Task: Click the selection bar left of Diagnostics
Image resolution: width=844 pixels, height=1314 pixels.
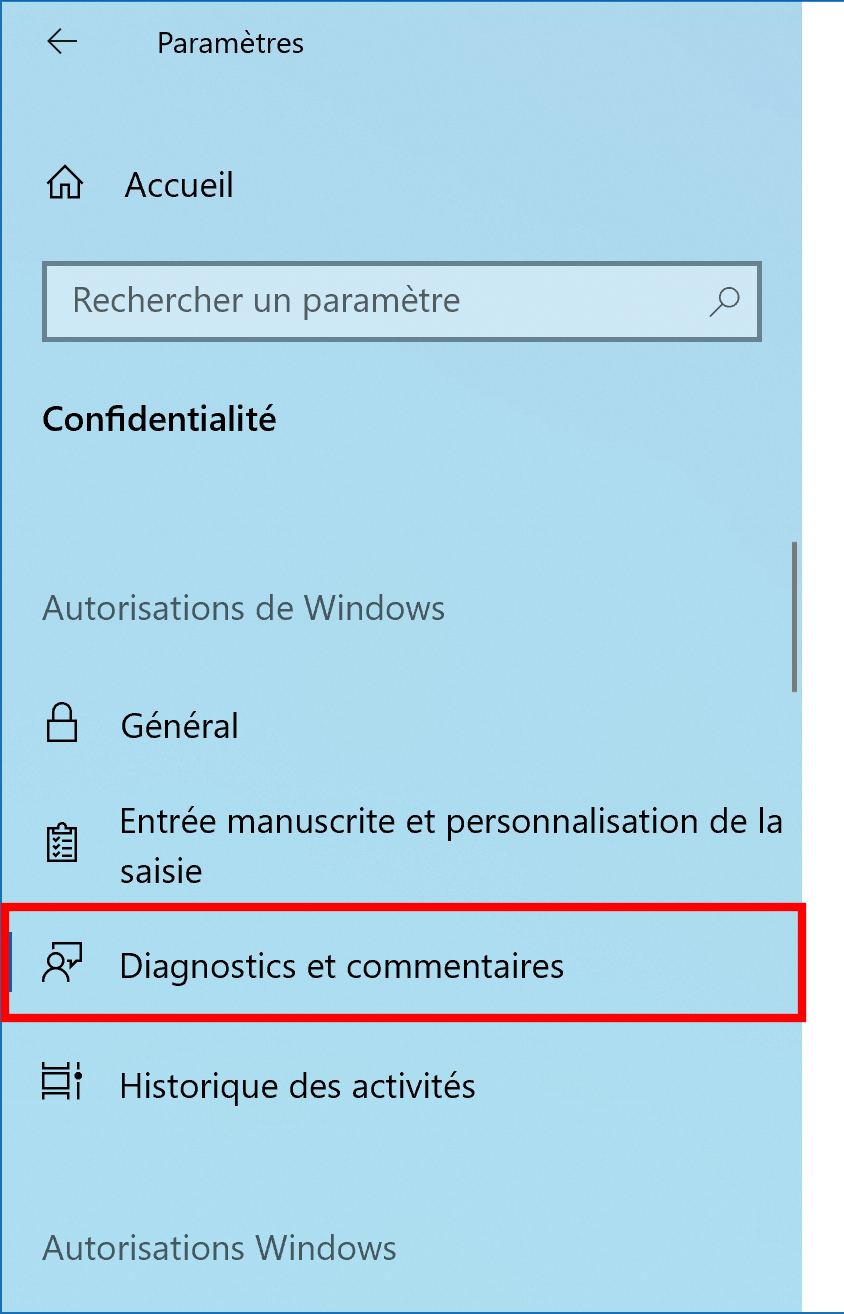Action: pyautogui.click(x=9, y=965)
